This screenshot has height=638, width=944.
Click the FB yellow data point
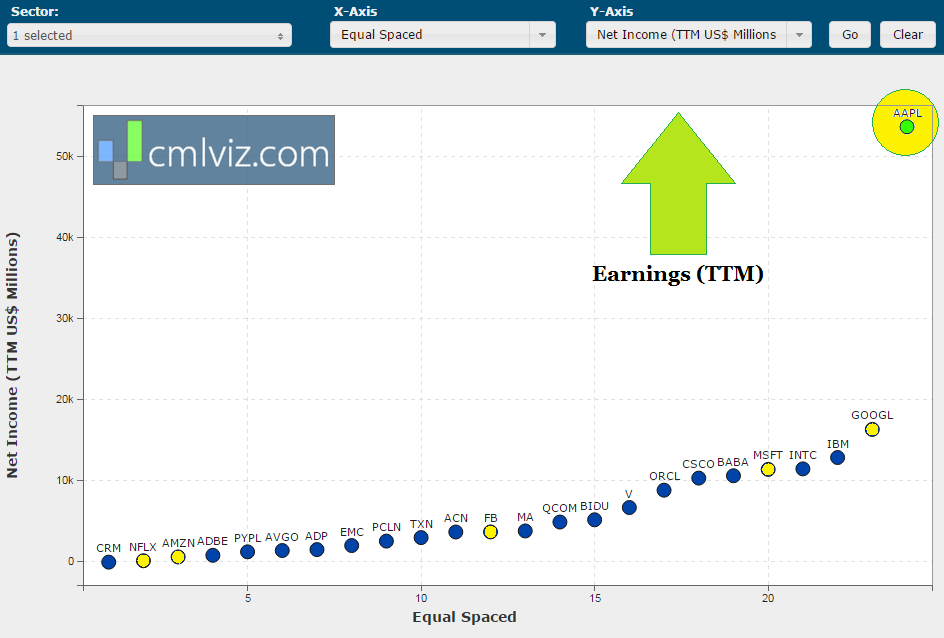491,532
